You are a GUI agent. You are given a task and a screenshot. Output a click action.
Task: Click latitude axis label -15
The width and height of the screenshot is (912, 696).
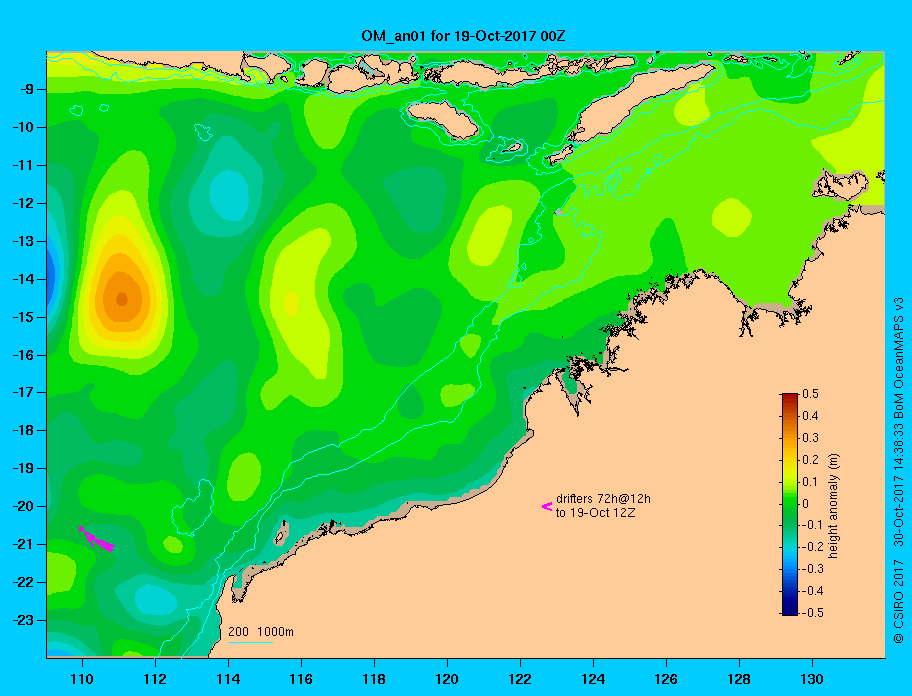[x=23, y=317]
